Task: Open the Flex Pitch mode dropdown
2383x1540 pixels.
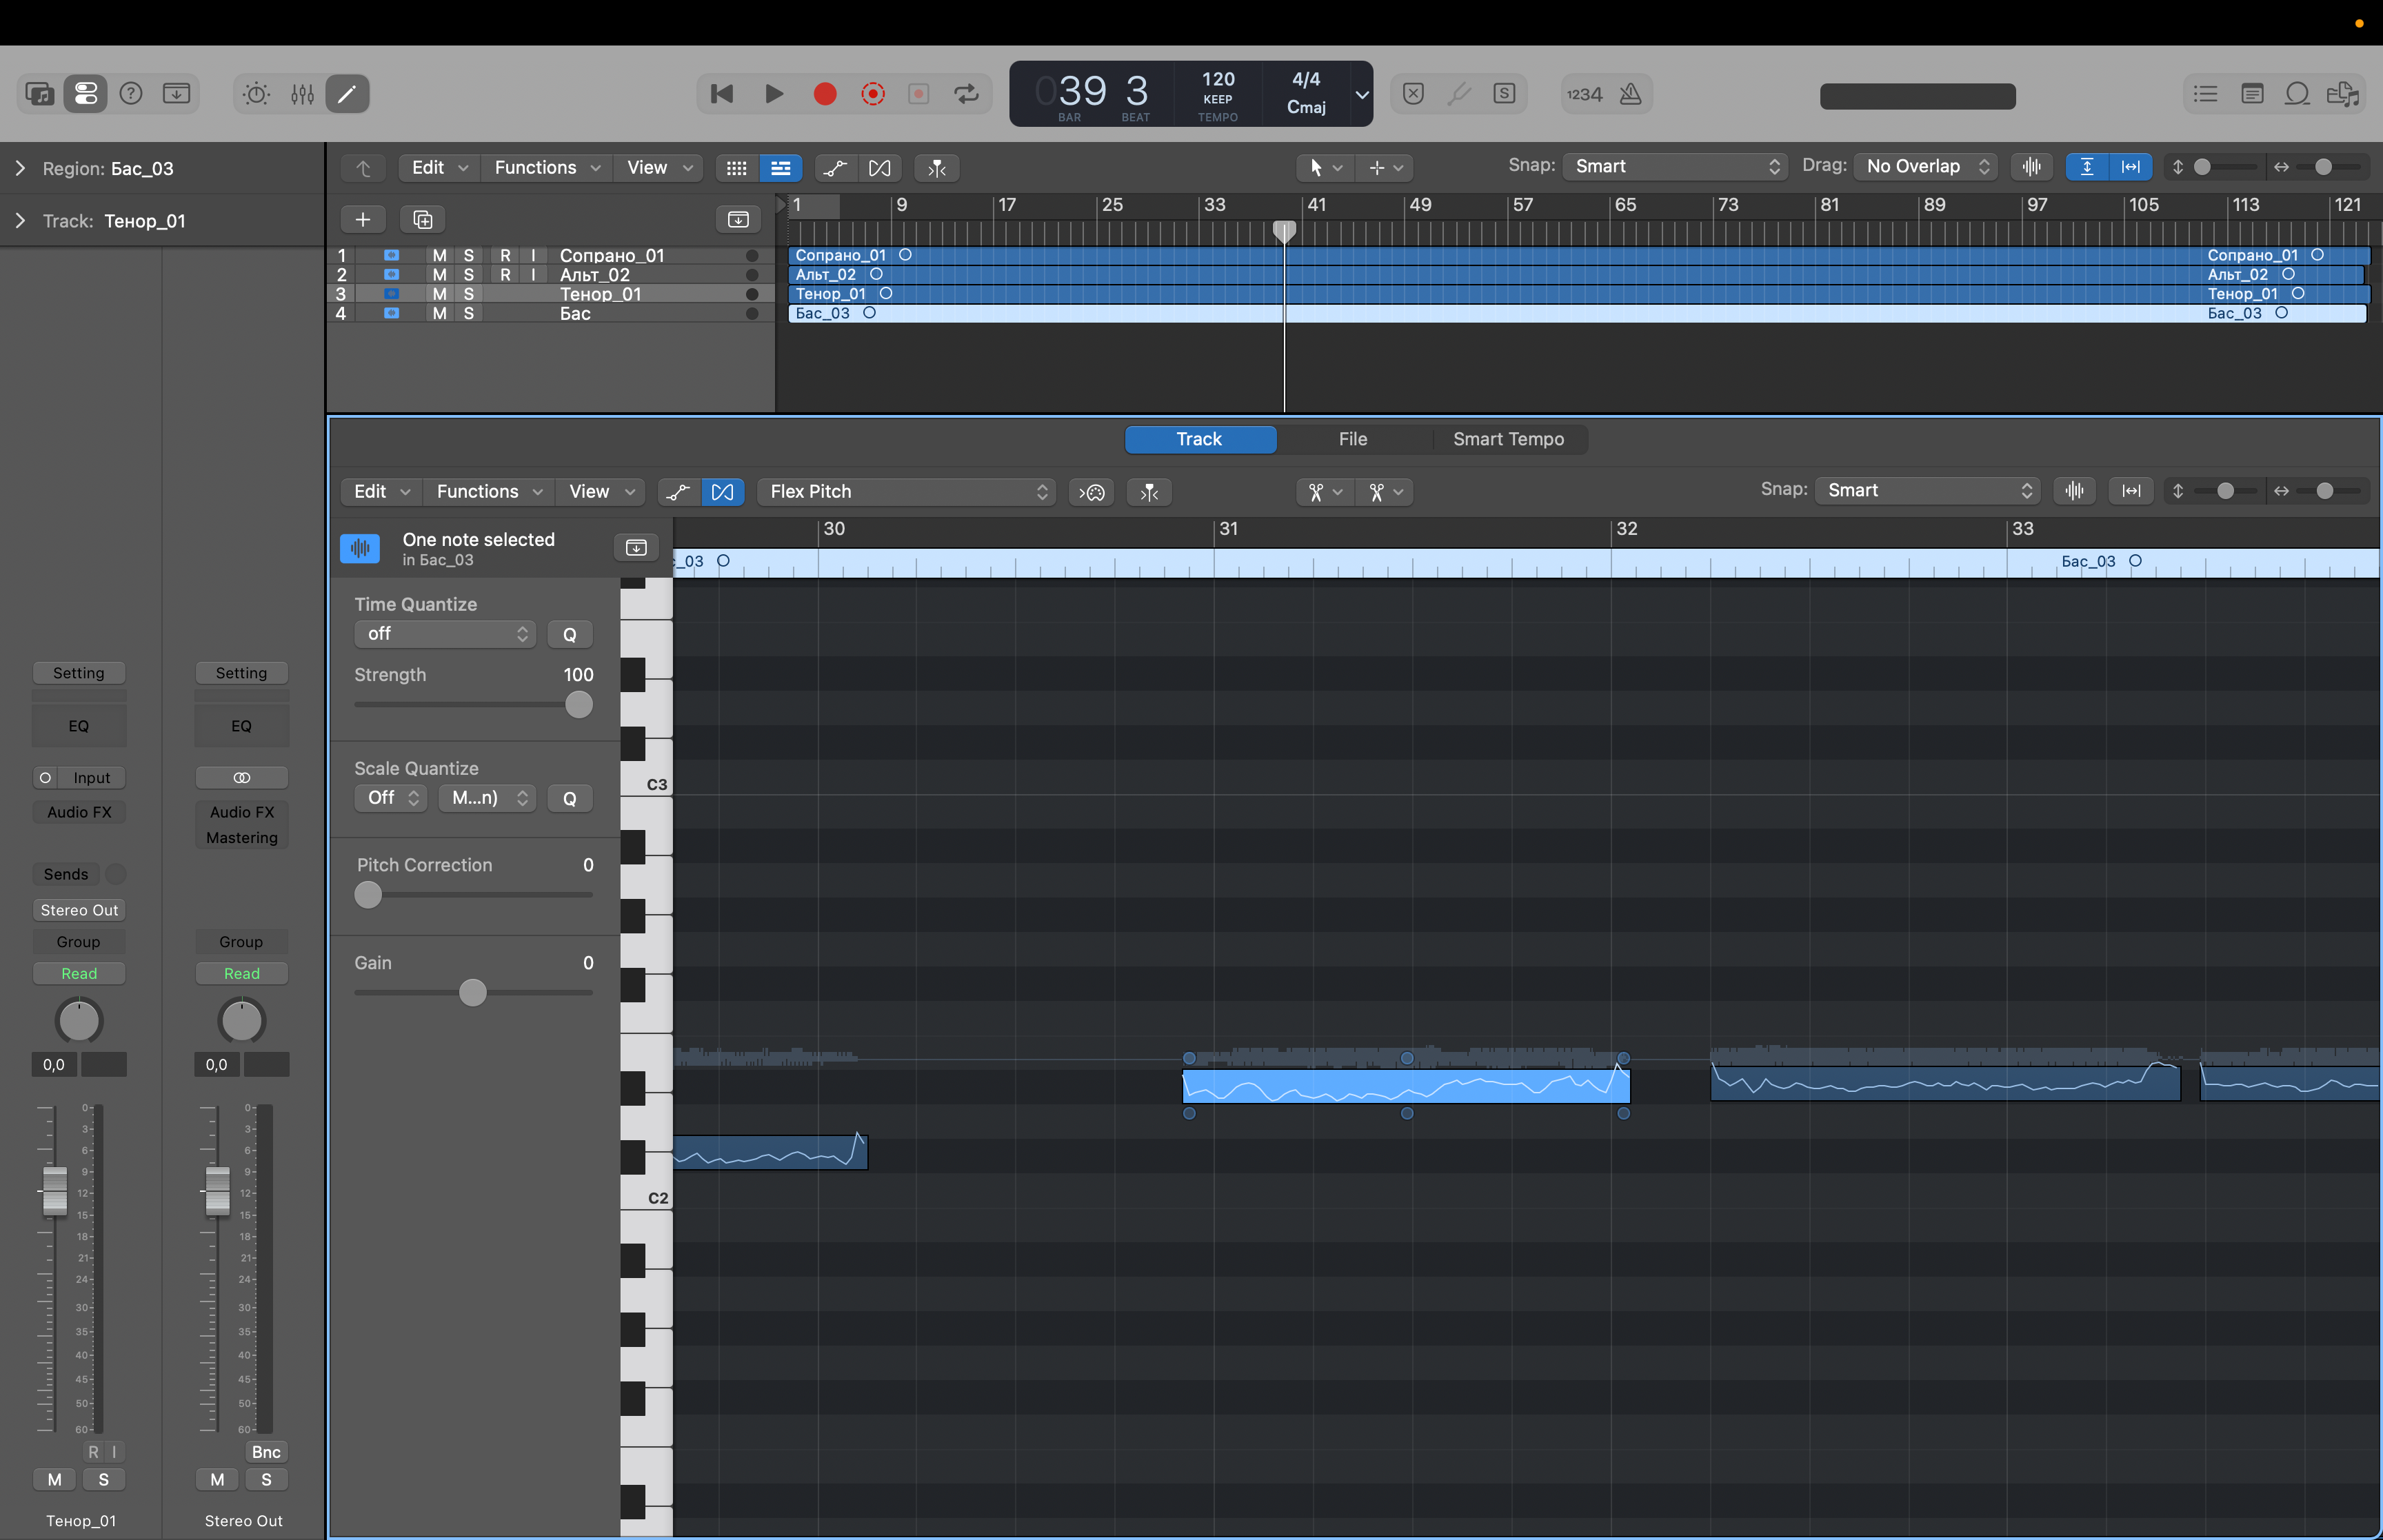Action: click(x=907, y=492)
